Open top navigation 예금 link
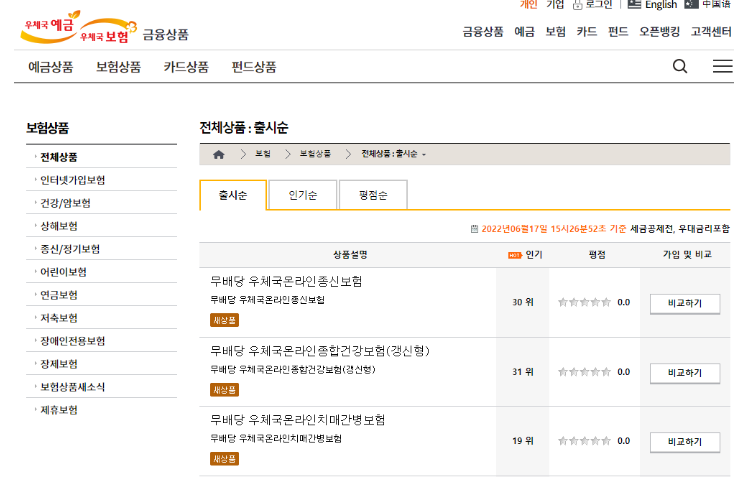Viewport: 748px width, 501px height. pyautogui.click(x=524, y=31)
